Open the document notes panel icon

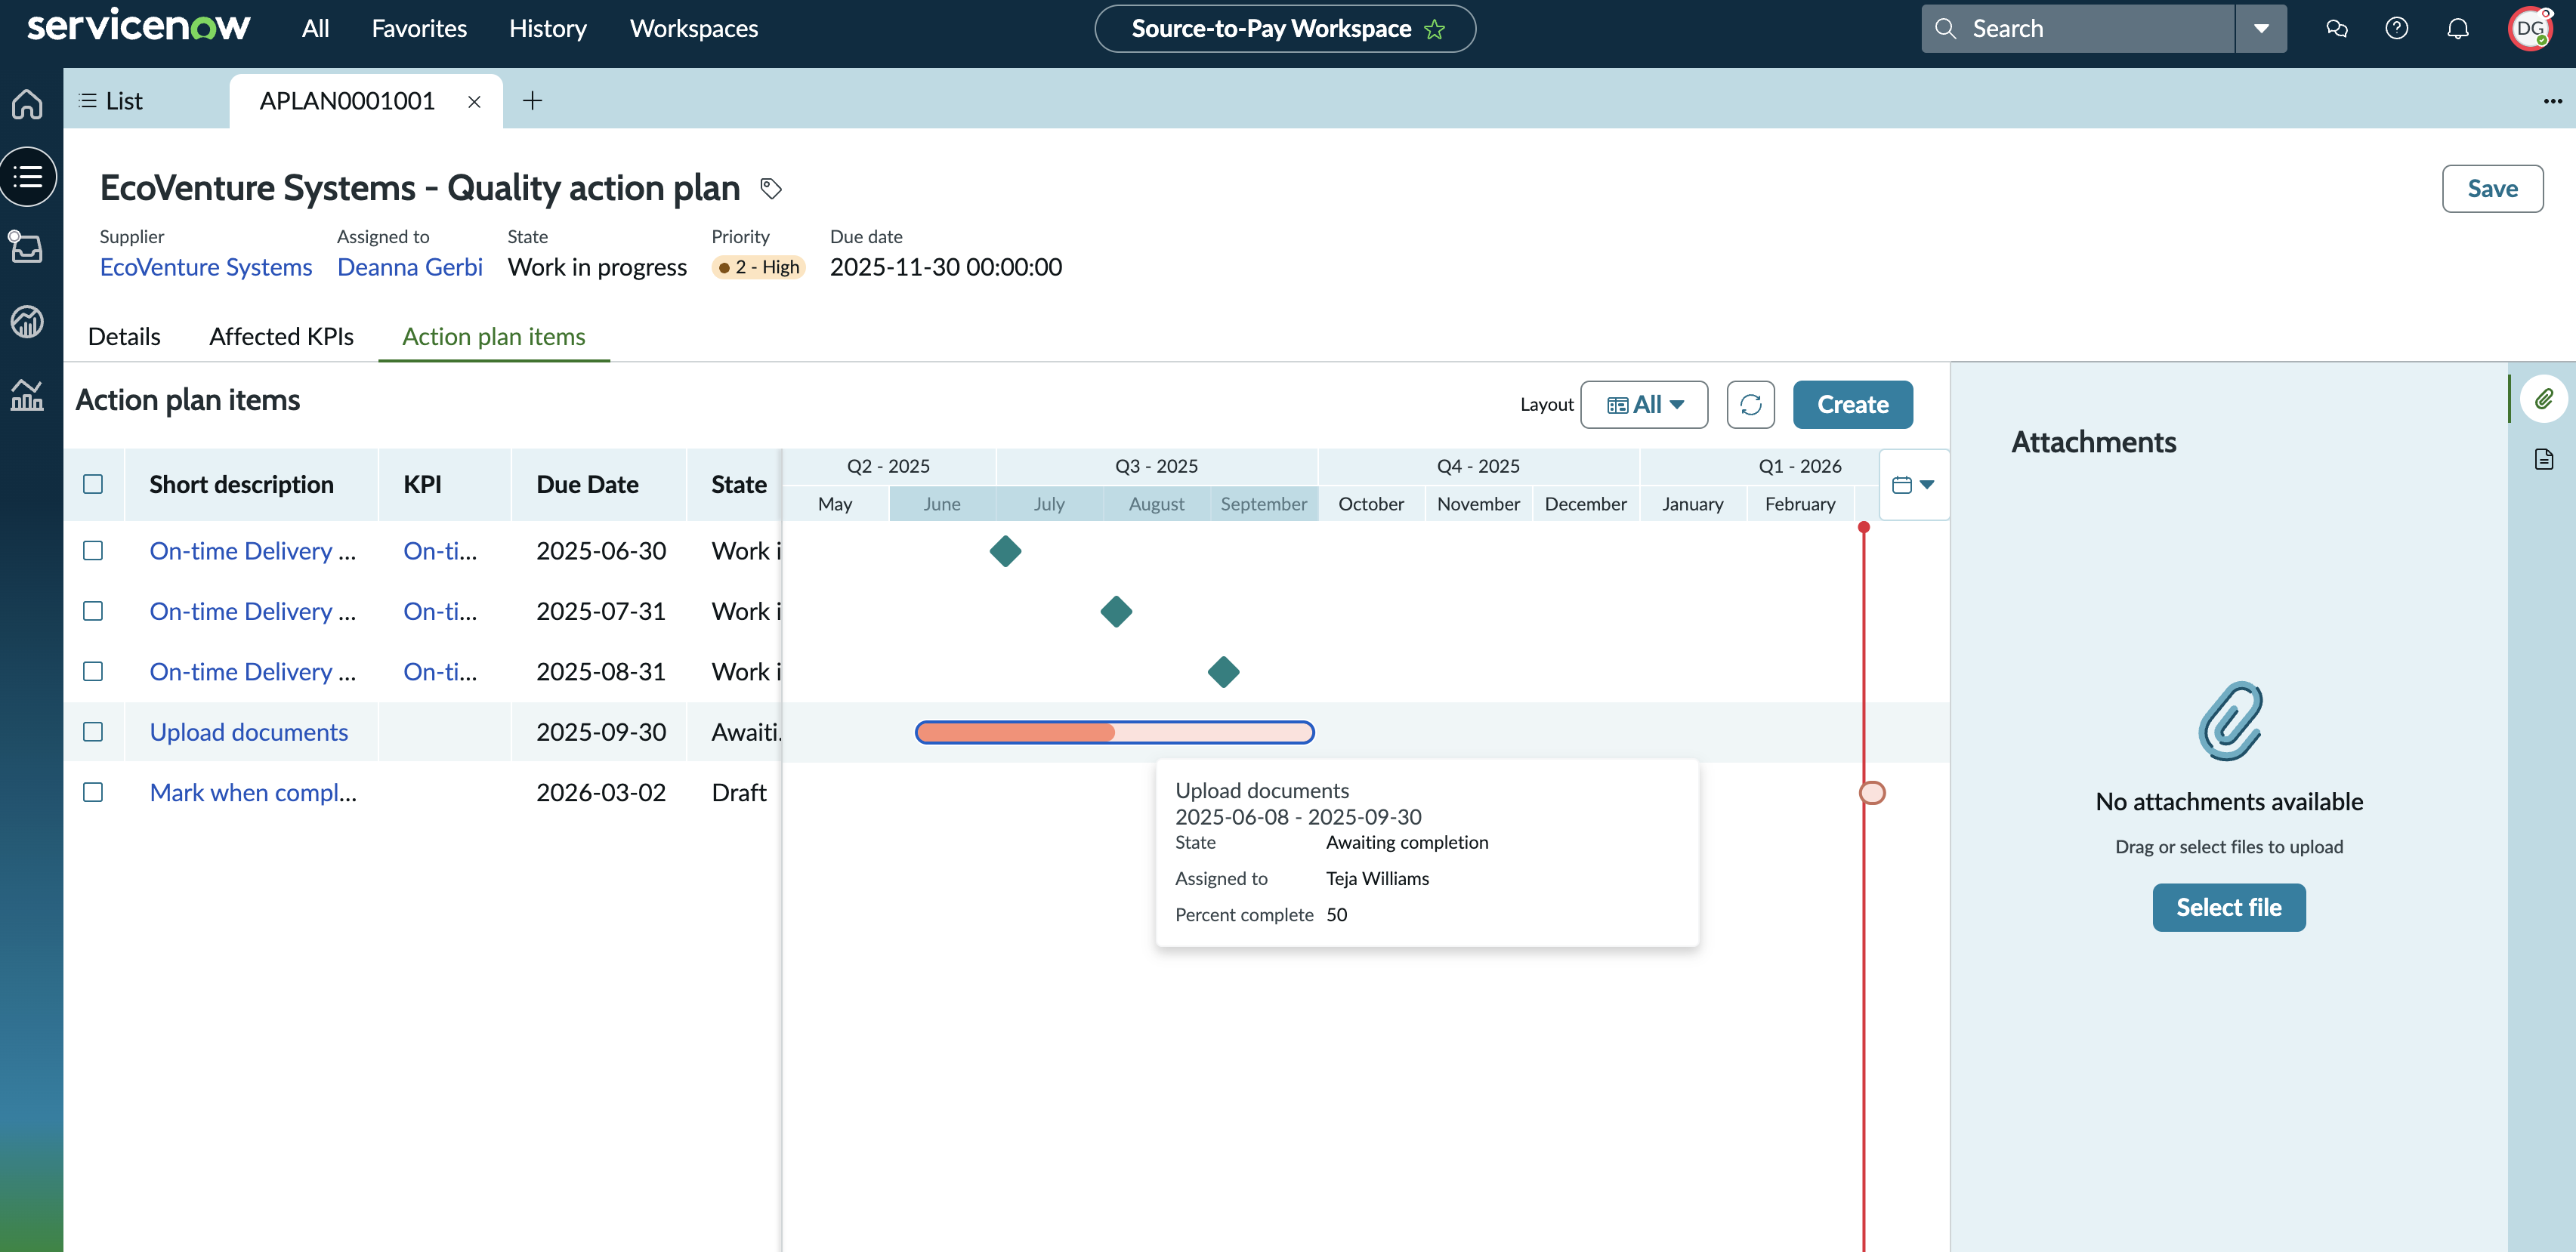(x=2544, y=459)
